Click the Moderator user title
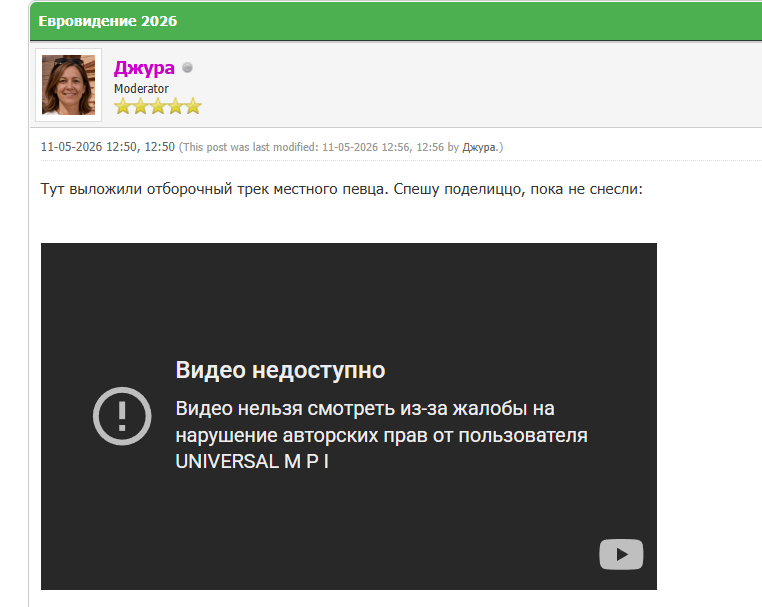The height and width of the screenshot is (607, 762). 141,89
